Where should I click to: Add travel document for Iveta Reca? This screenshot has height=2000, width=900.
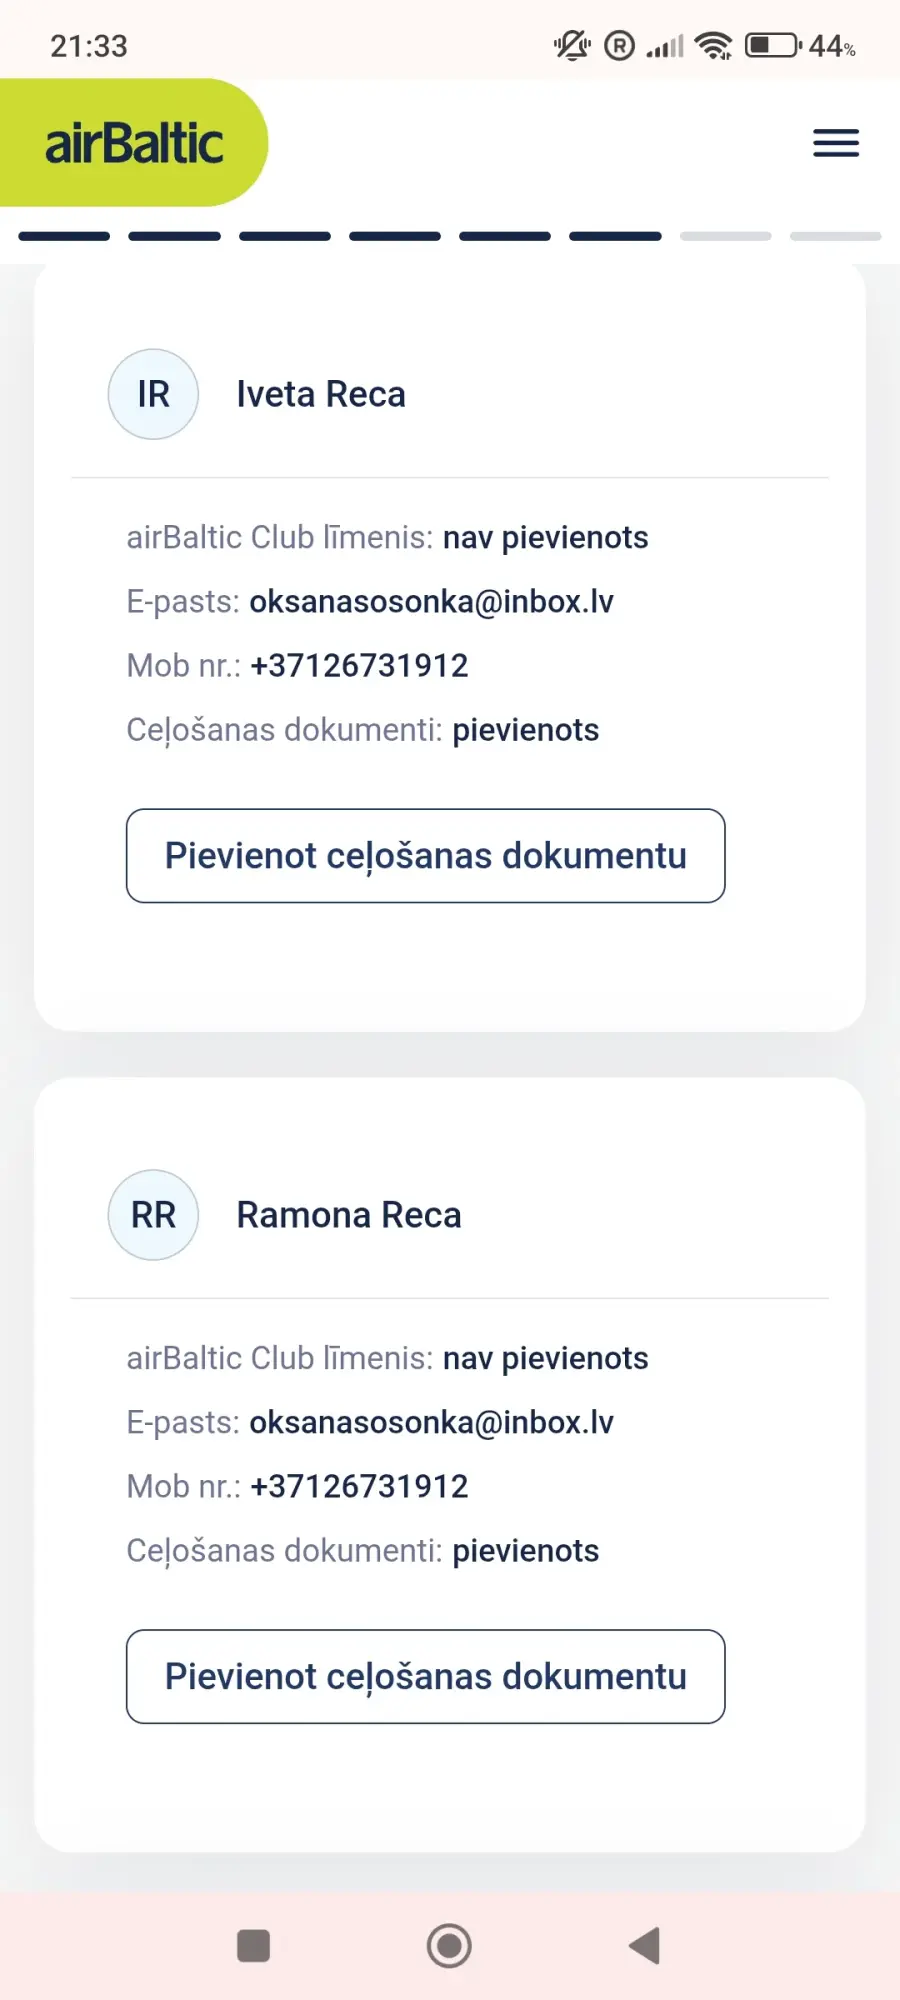coord(425,856)
